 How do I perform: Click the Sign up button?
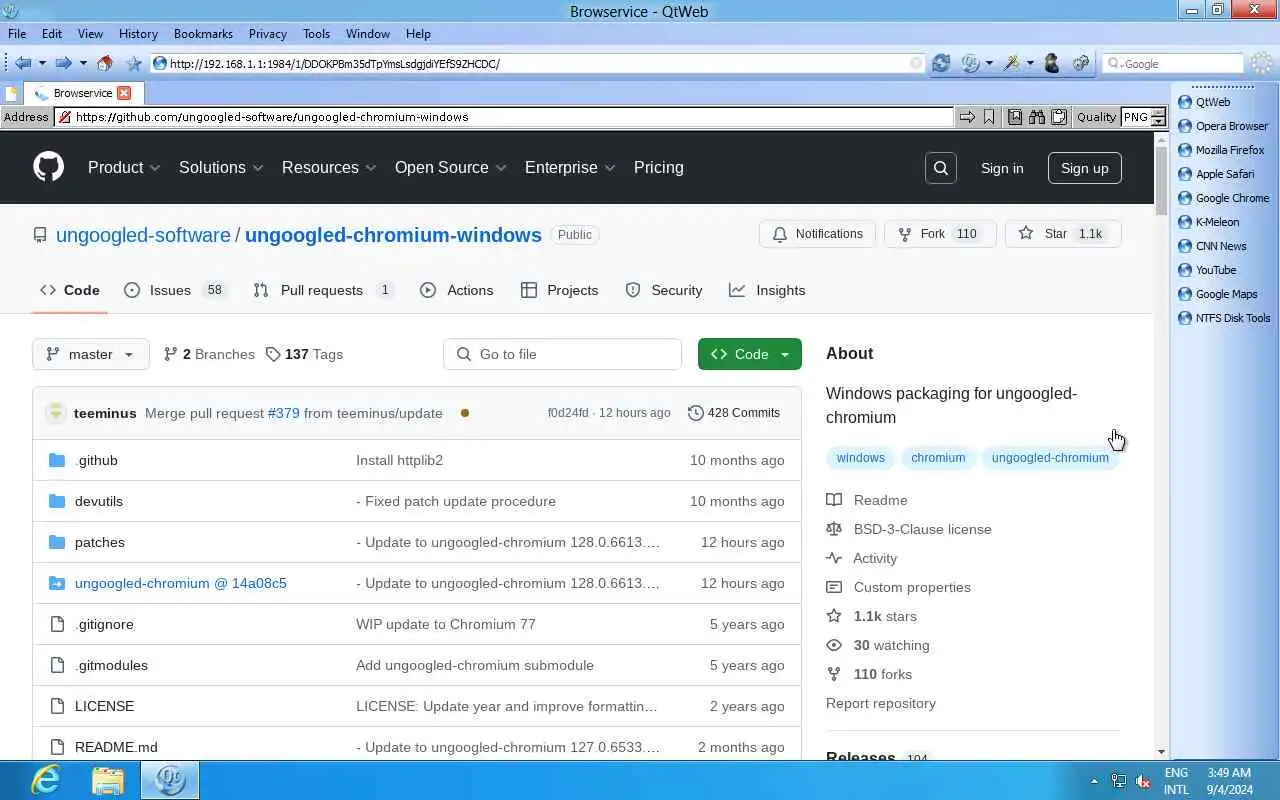pyautogui.click(x=1085, y=168)
